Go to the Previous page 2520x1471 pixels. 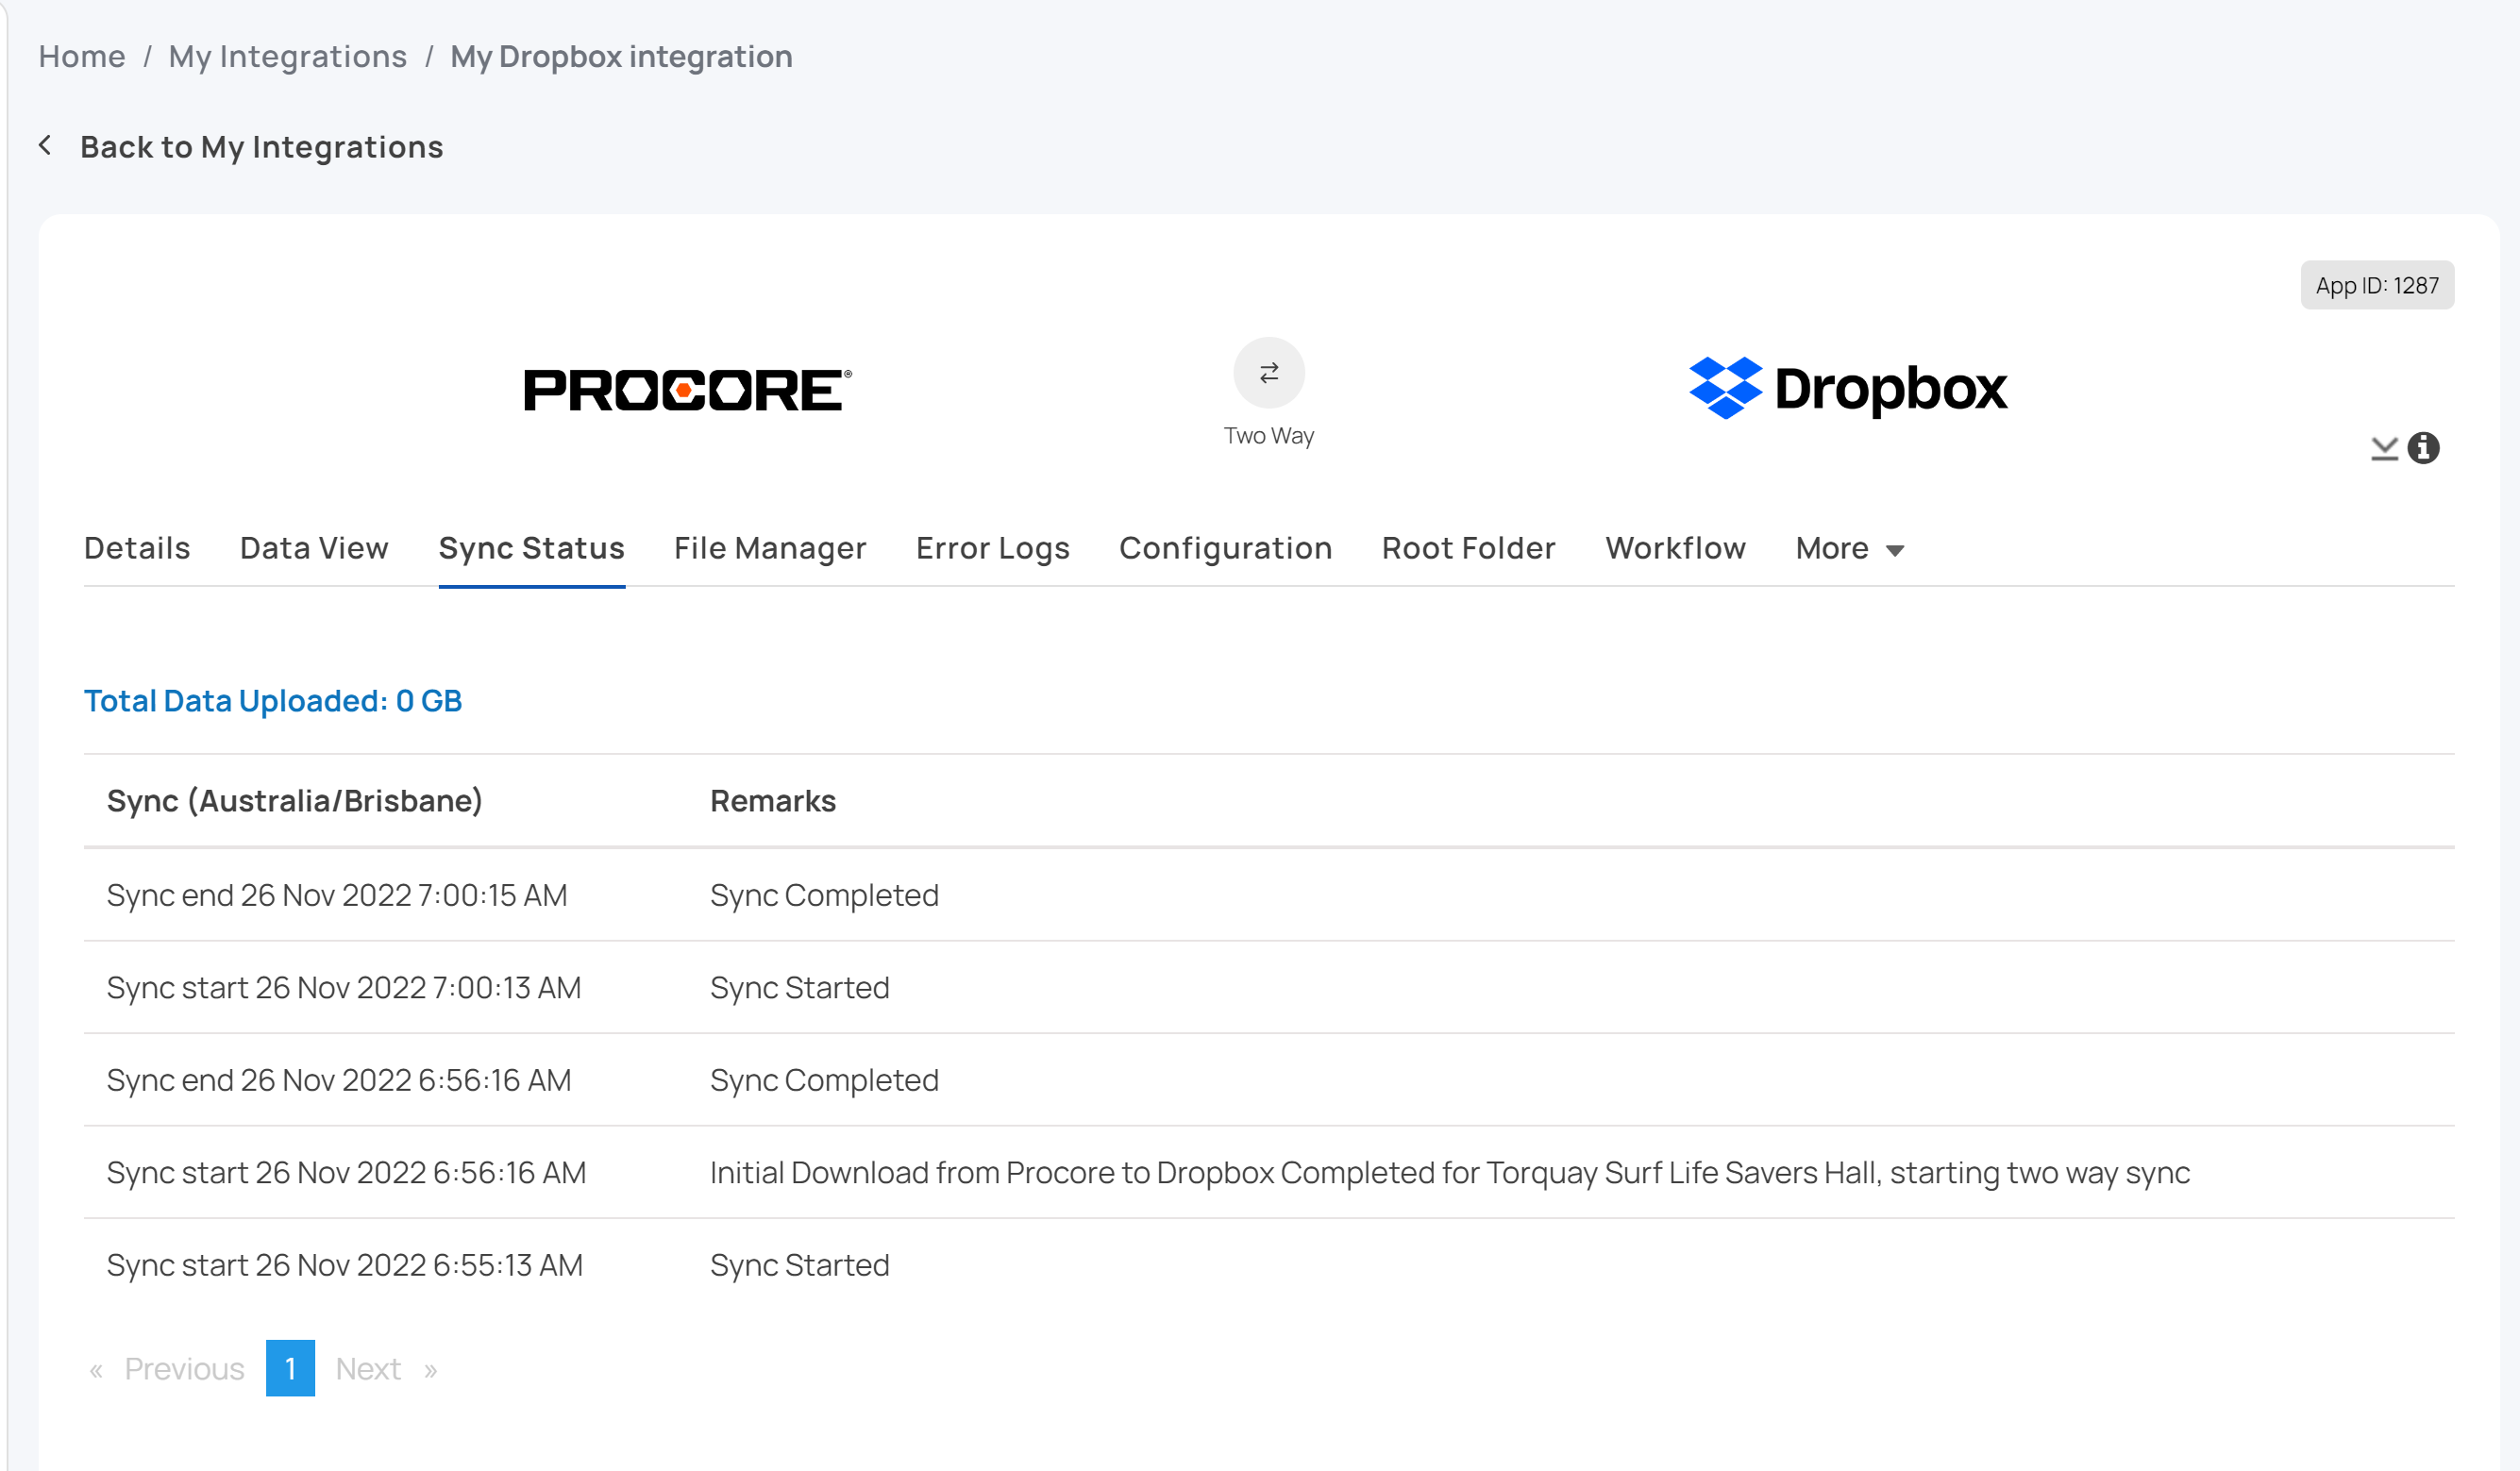[x=184, y=1368]
